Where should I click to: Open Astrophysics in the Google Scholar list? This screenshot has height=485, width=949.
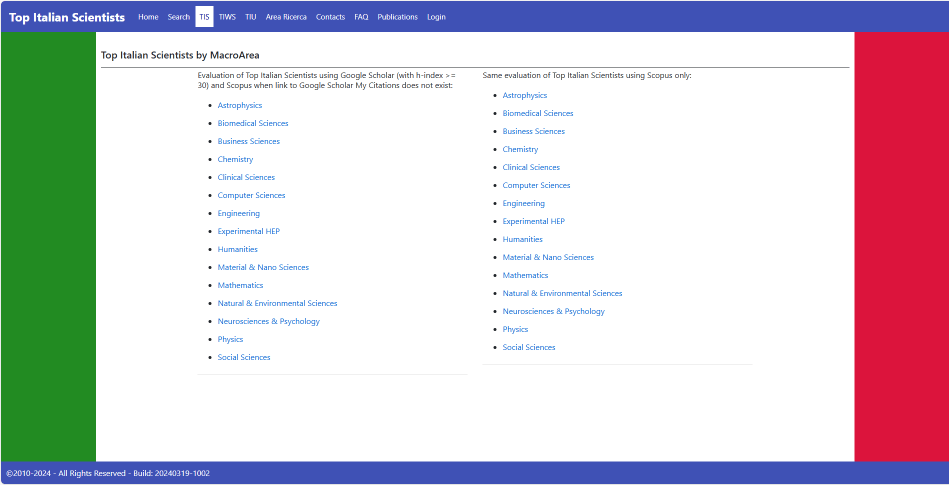point(240,105)
